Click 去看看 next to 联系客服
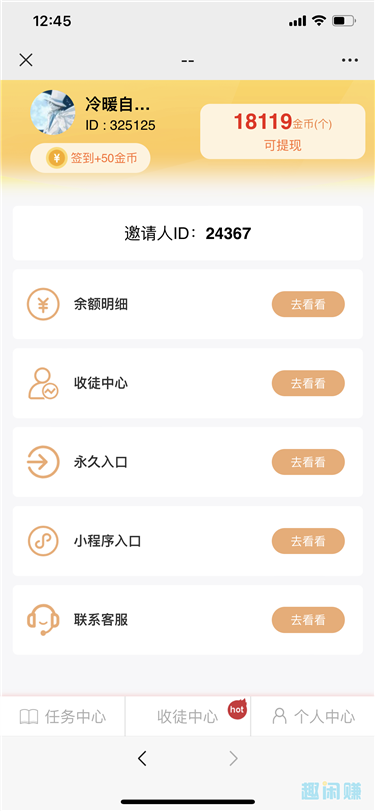Screen dimensions: 375x811 [x=308, y=620]
